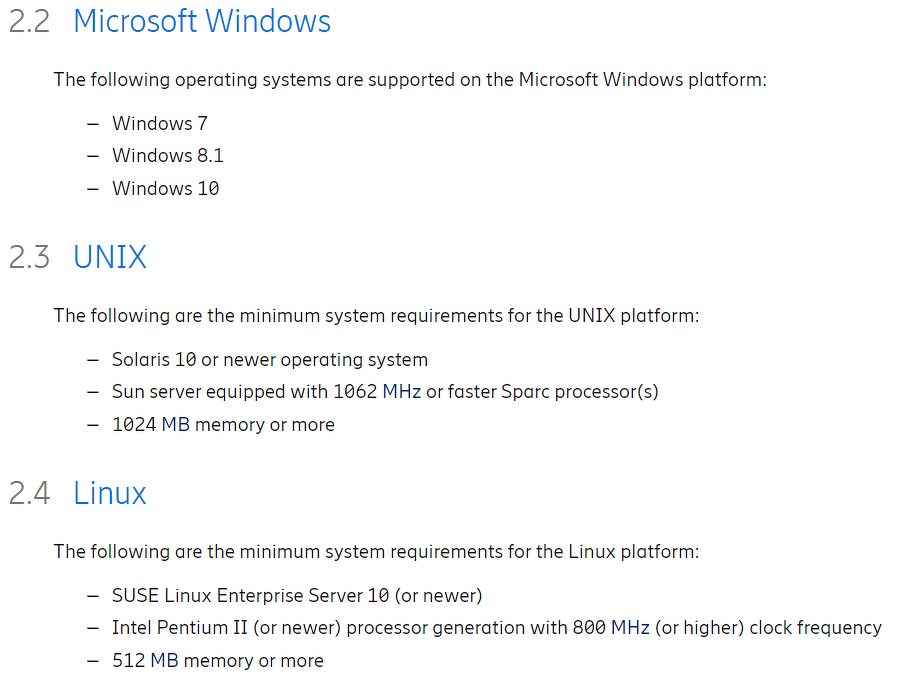Select the Windows 8.1 list entry

pos(167,155)
